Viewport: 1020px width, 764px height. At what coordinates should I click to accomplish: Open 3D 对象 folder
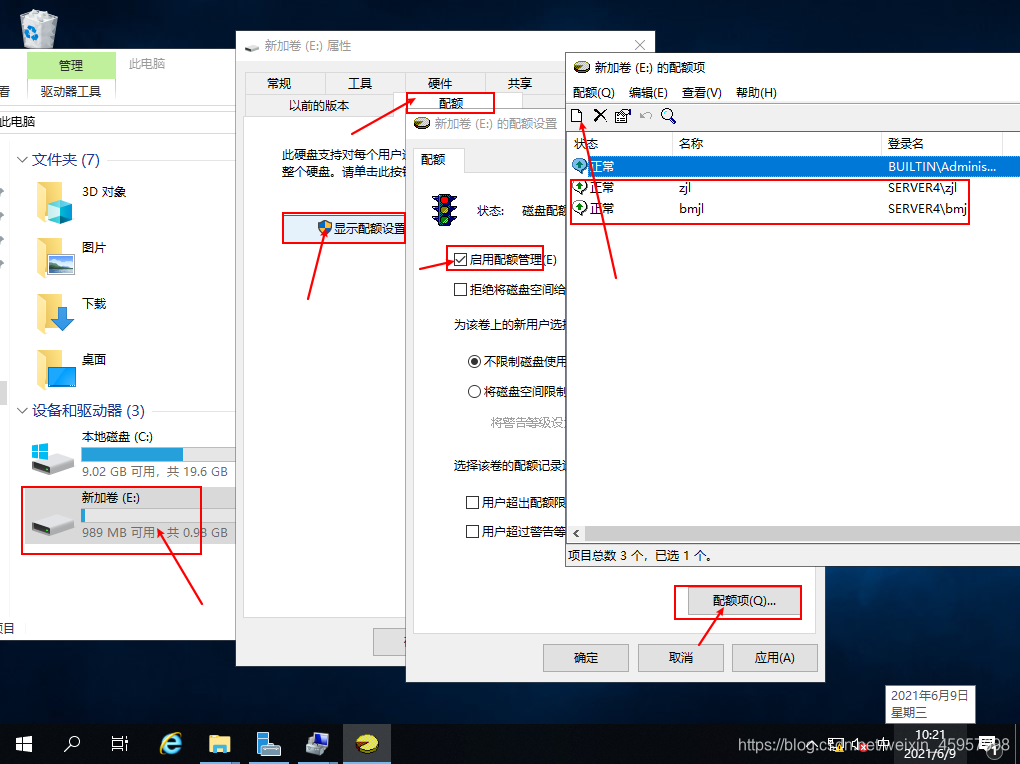[x=82, y=201]
